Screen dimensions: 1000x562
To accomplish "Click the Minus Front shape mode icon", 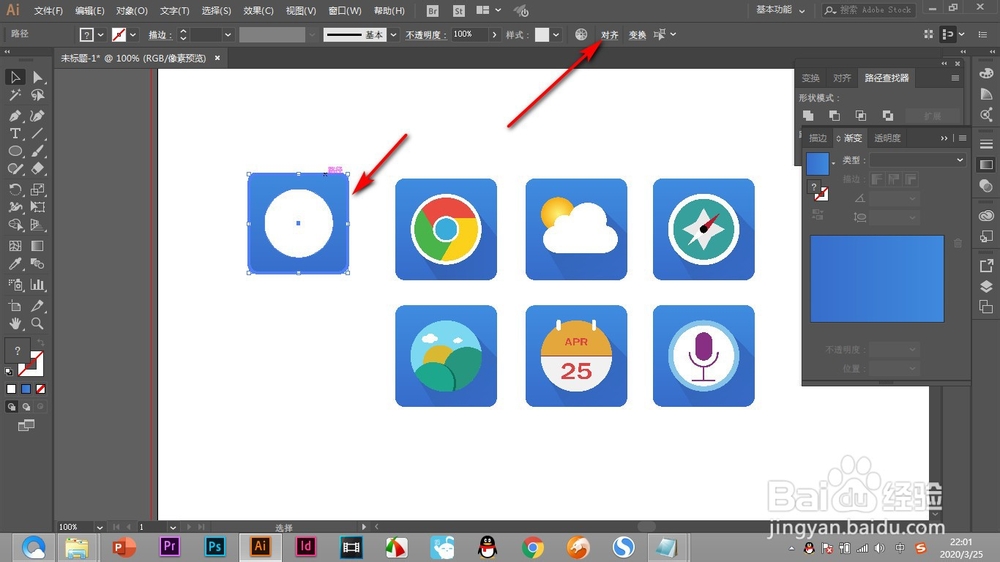I will [834, 115].
